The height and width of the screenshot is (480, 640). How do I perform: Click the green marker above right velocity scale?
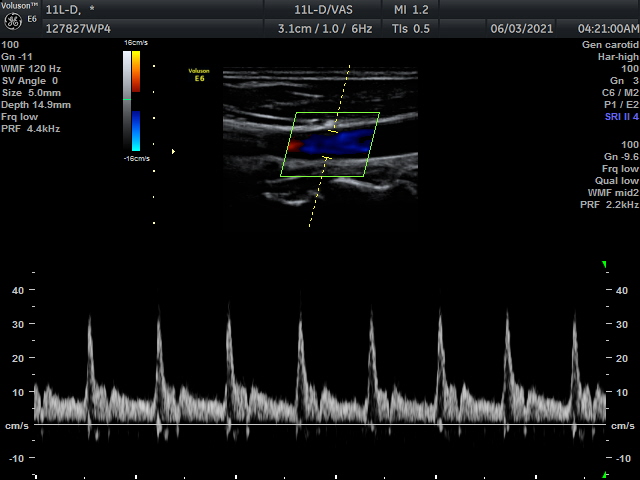point(604,265)
